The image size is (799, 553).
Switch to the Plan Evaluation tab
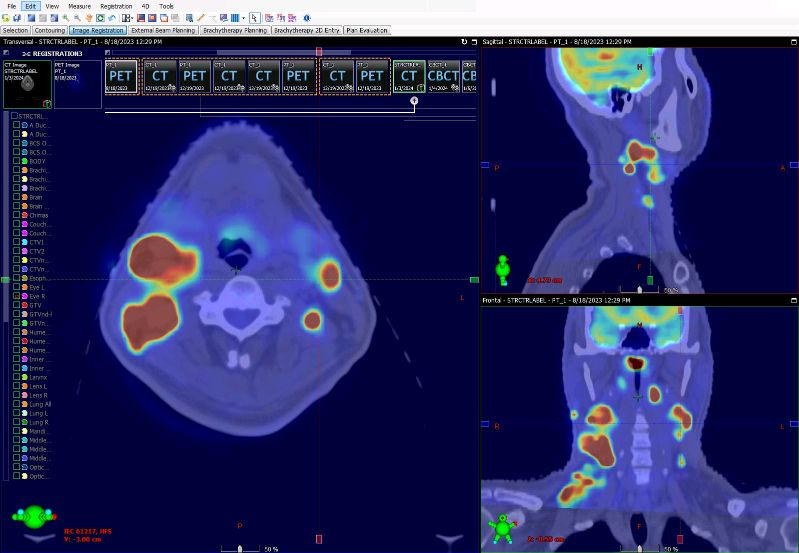[x=367, y=30]
